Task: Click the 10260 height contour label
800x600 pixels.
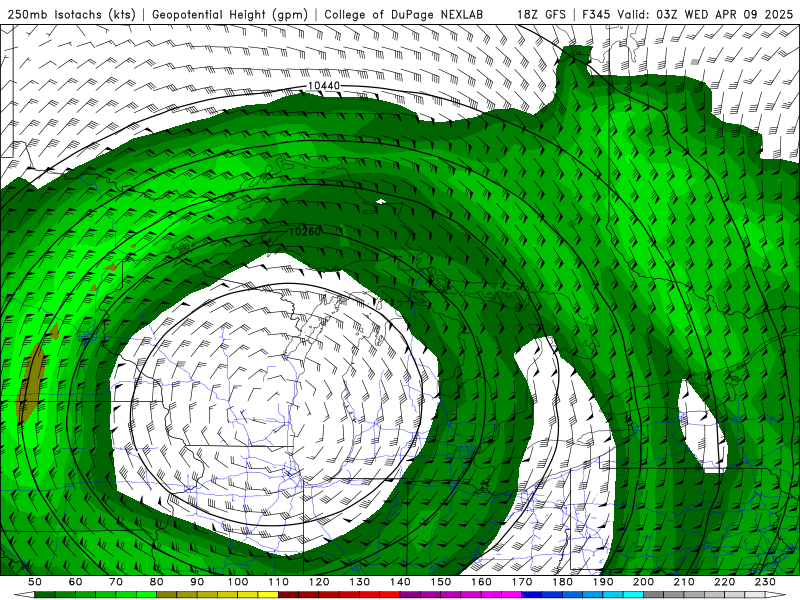Action: pos(305,232)
